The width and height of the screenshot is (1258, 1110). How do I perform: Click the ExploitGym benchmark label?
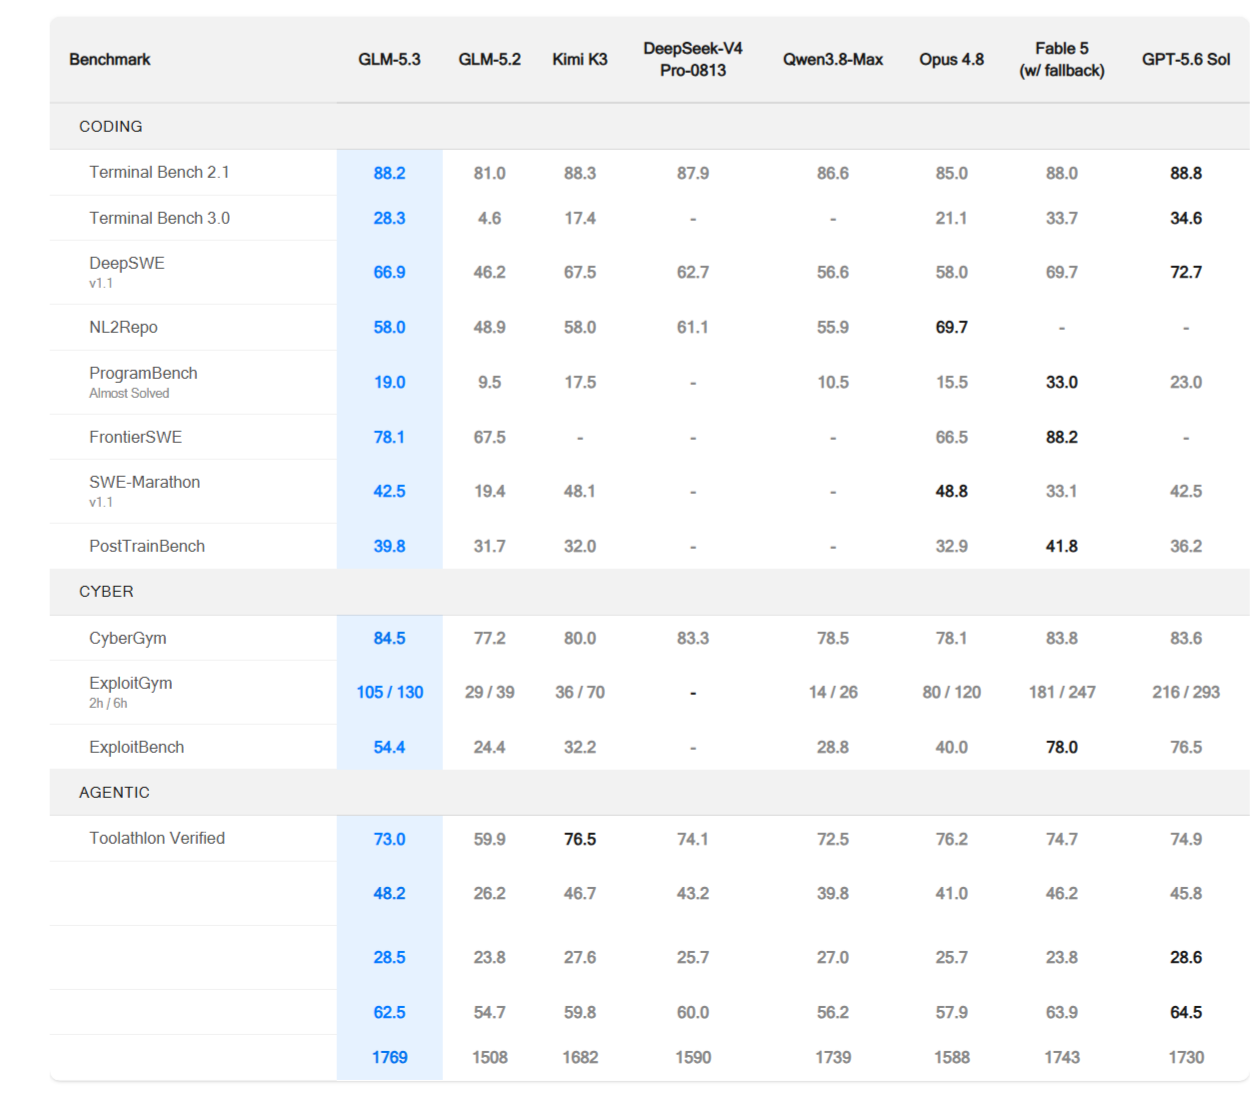(x=130, y=683)
